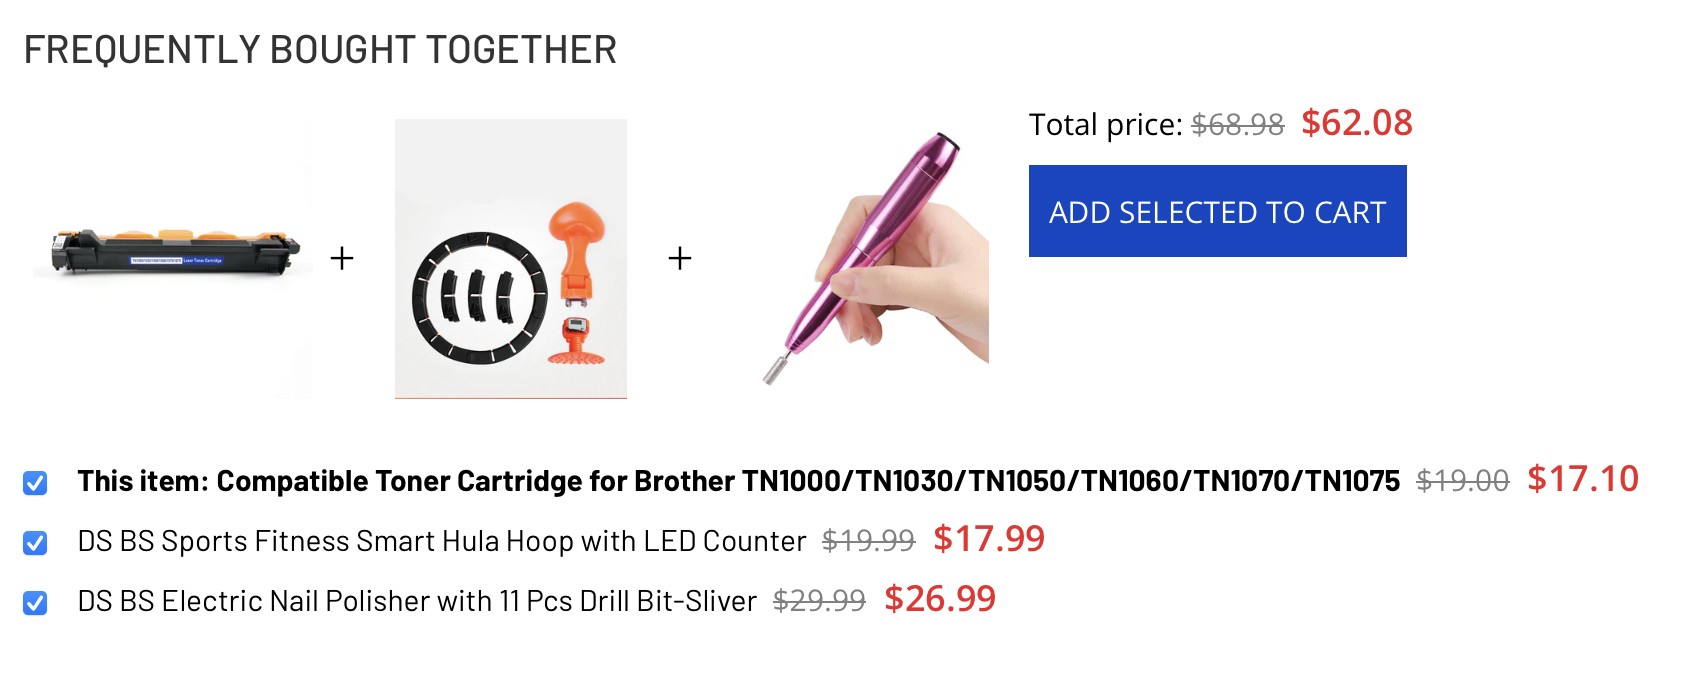This screenshot has width=1690, height=696.
Task: Click the Add Selected to Cart button
Action: (1217, 211)
